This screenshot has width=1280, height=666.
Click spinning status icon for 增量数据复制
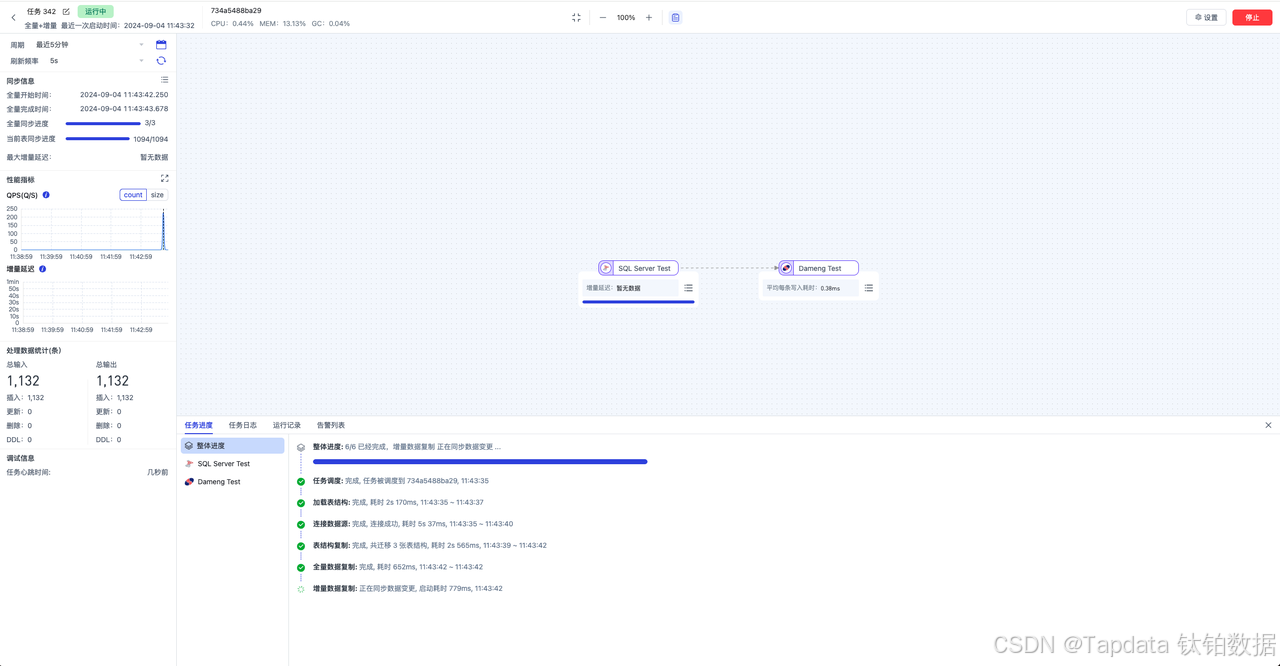click(x=301, y=589)
